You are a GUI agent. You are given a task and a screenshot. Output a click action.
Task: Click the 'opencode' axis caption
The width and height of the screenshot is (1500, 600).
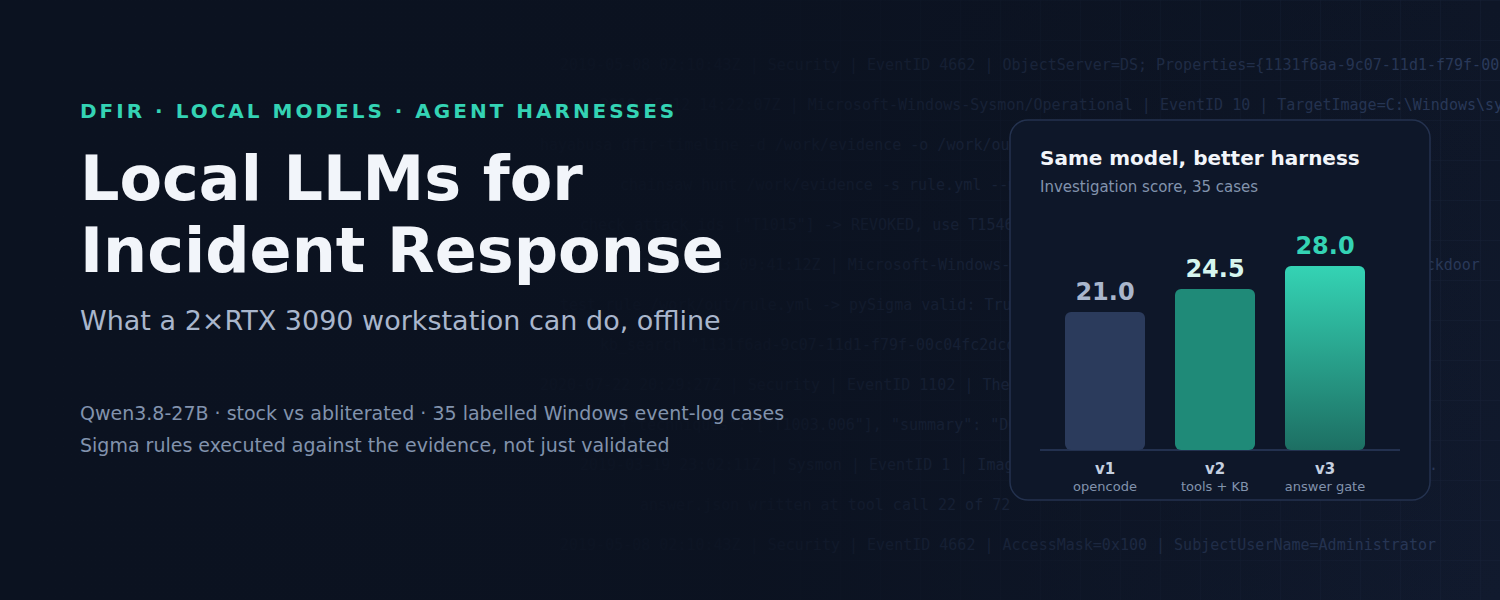pos(1105,487)
